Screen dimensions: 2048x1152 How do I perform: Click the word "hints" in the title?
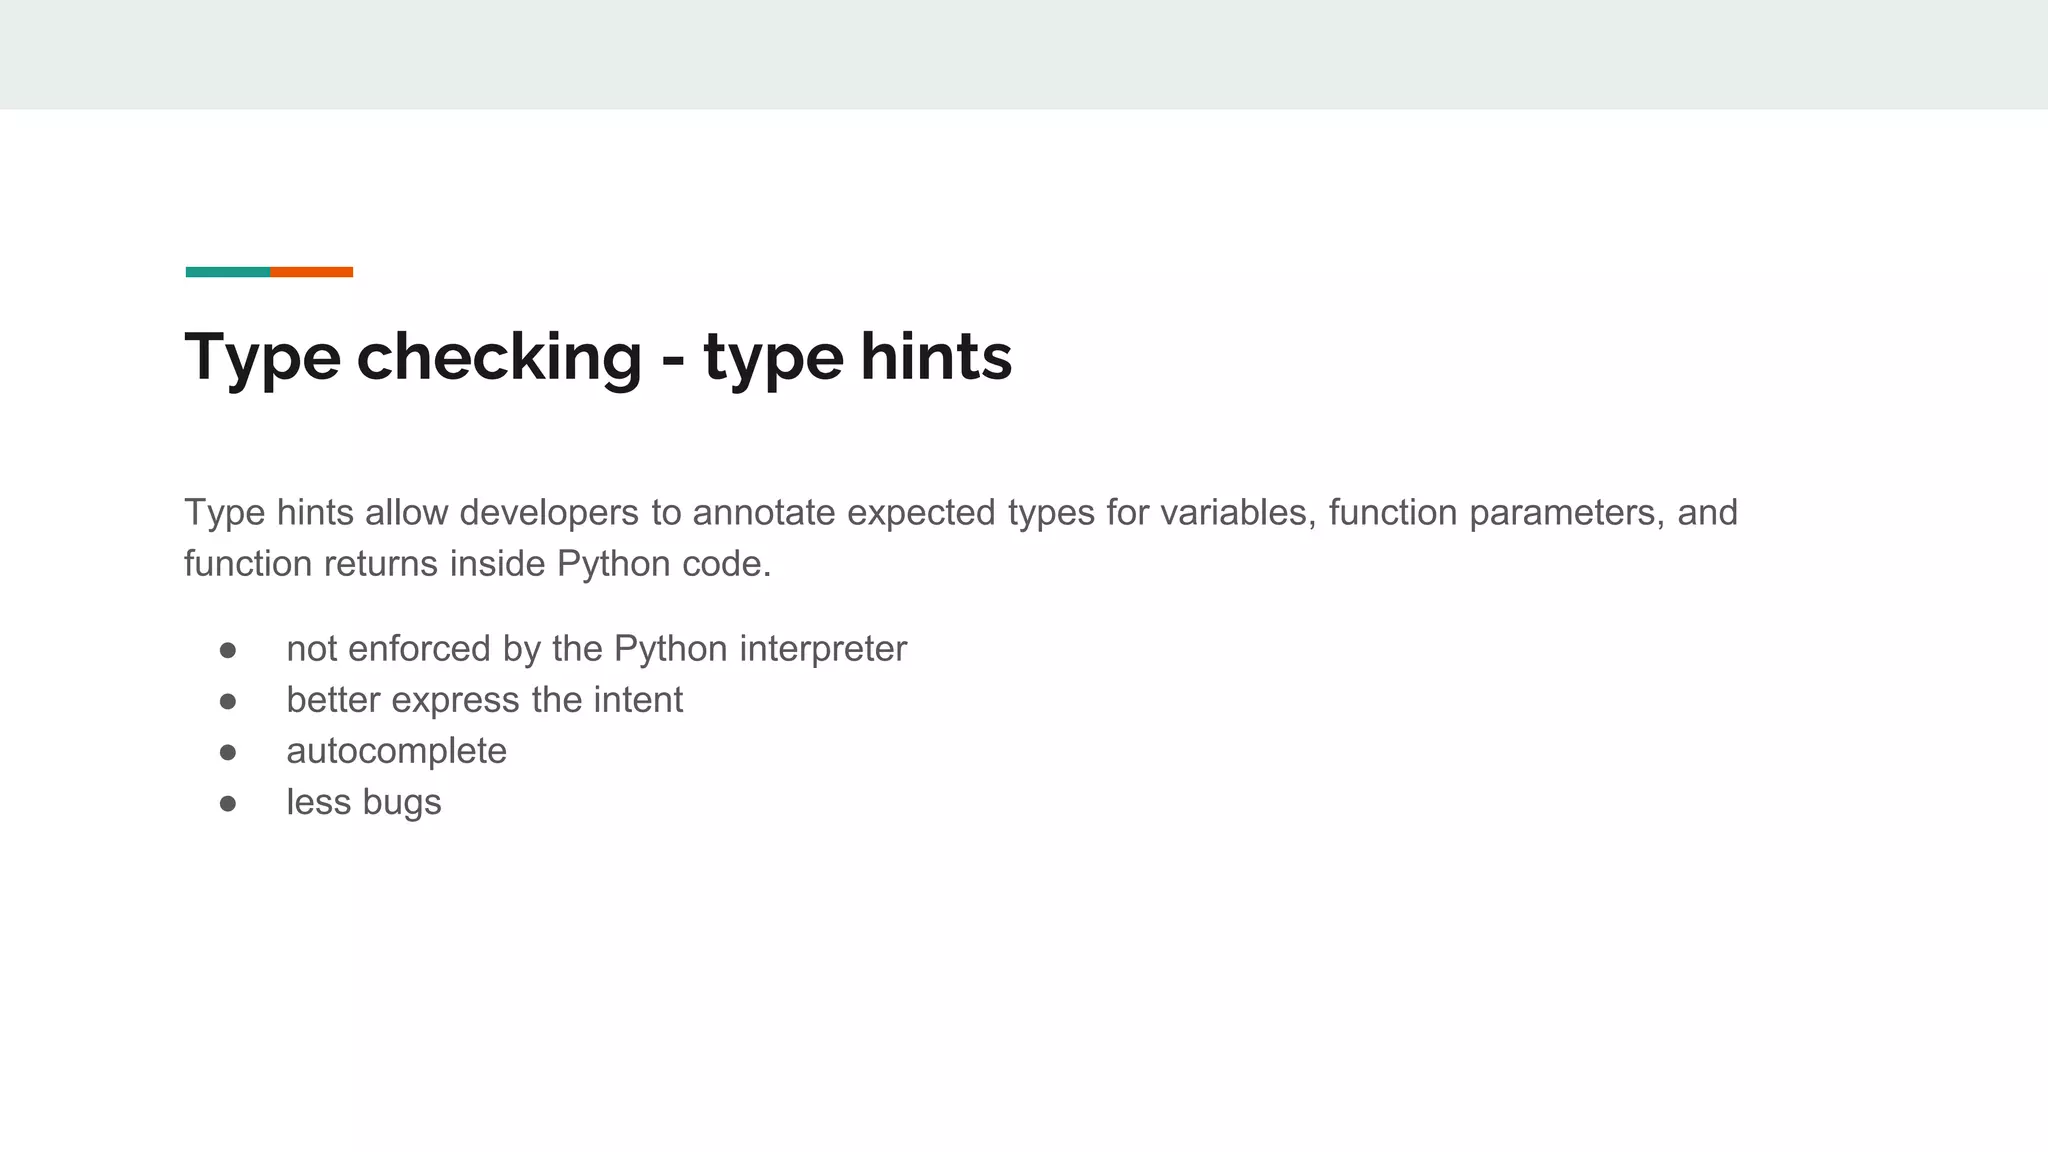(935, 357)
